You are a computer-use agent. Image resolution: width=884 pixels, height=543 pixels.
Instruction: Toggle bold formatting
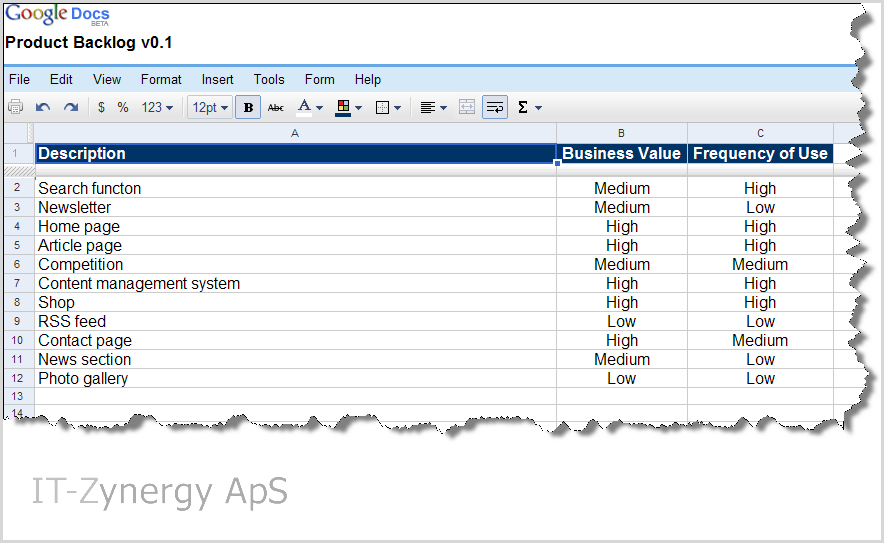point(248,107)
